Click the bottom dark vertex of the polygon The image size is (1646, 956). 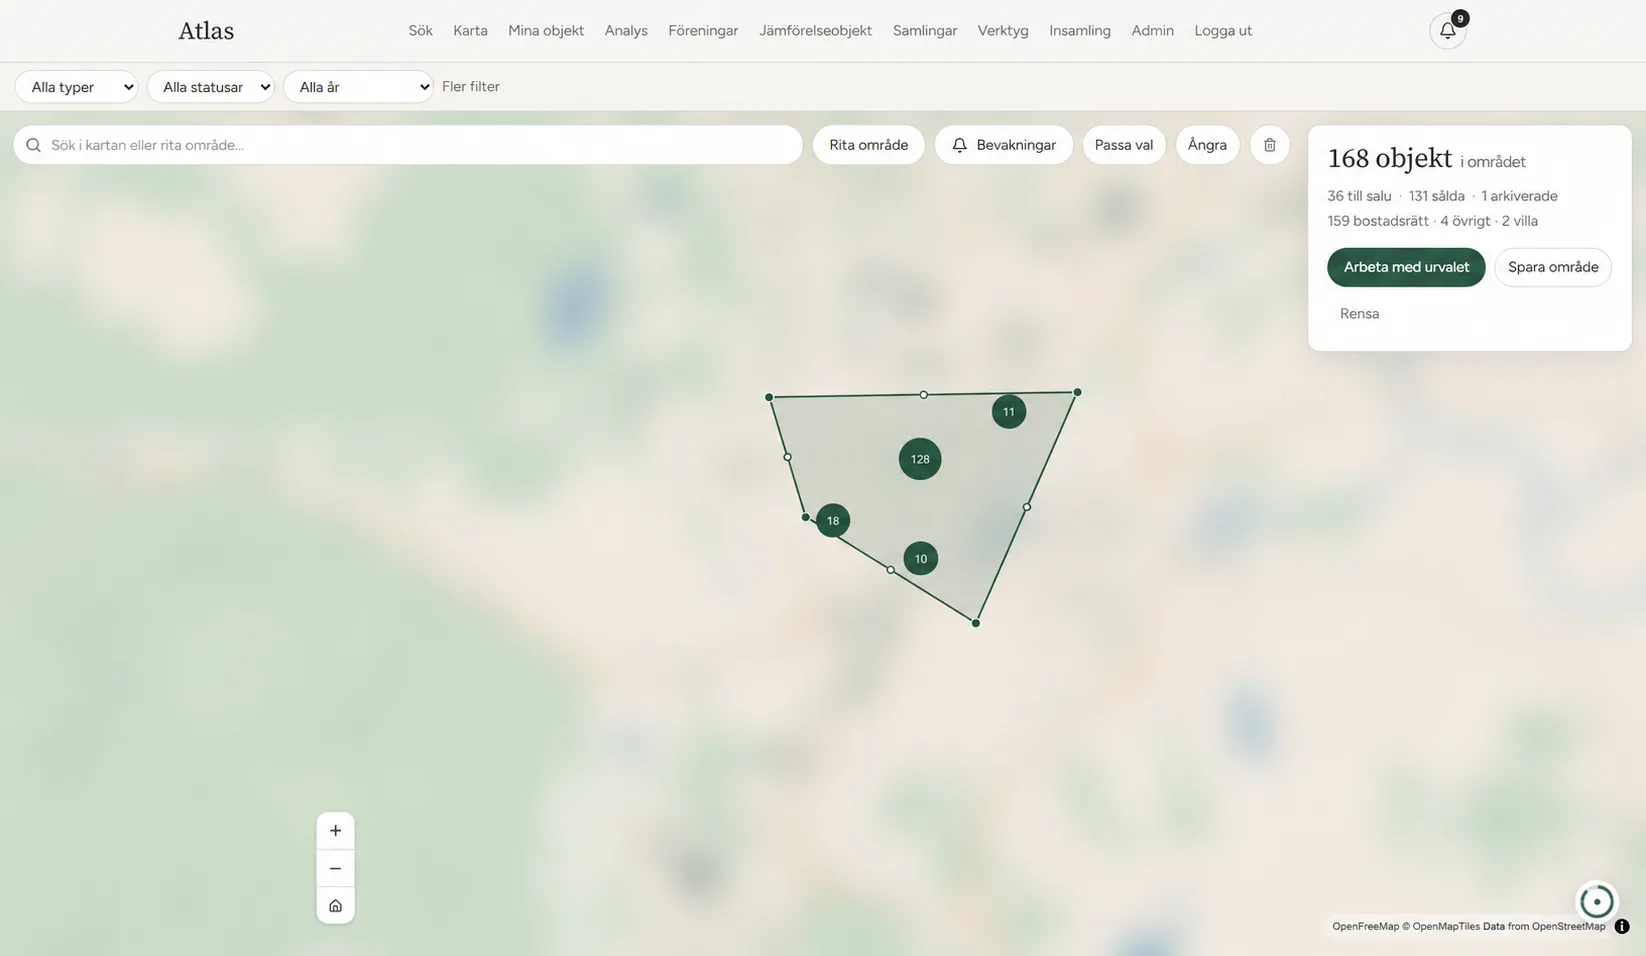[976, 623]
